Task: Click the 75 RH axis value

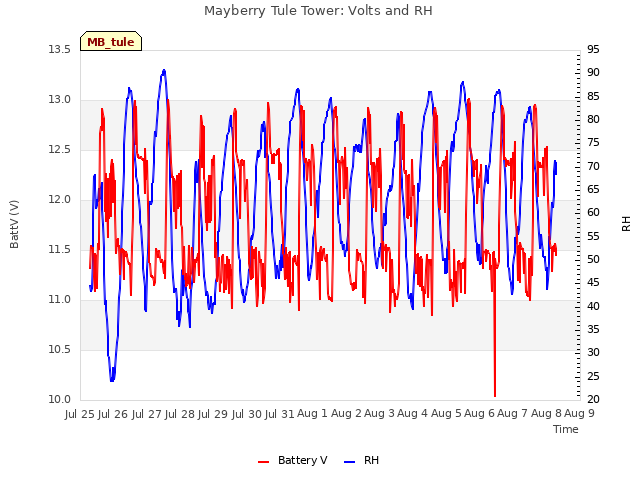Action: click(x=593, y=143)
